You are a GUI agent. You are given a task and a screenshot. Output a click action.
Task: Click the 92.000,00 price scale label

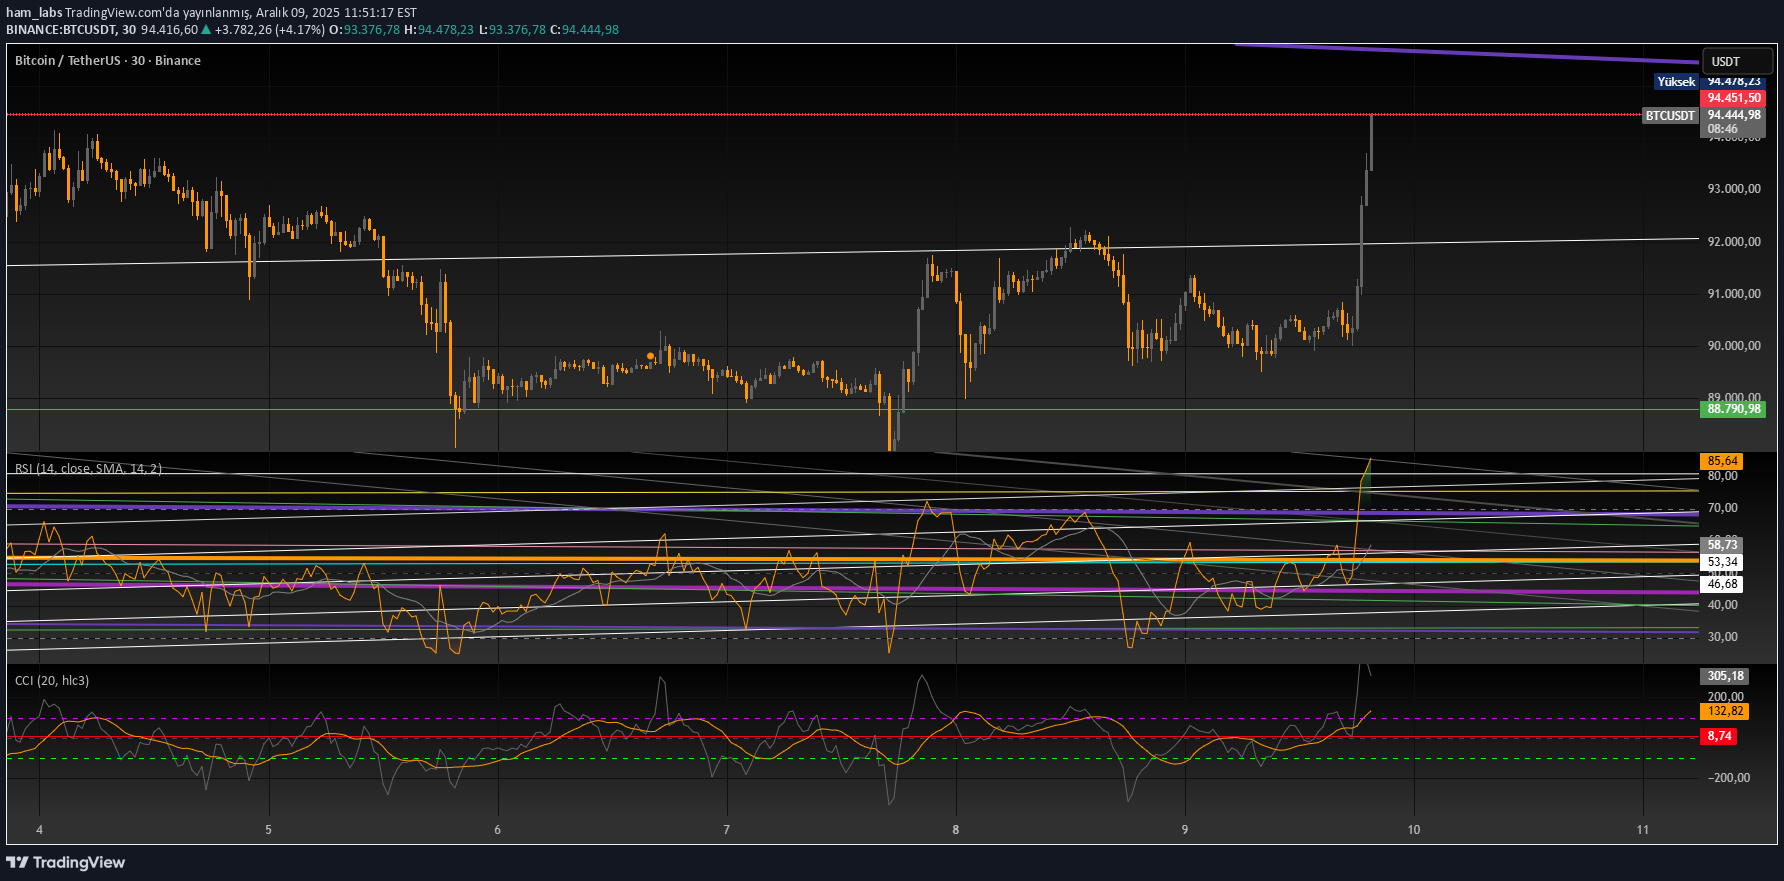click(1733, 242)
